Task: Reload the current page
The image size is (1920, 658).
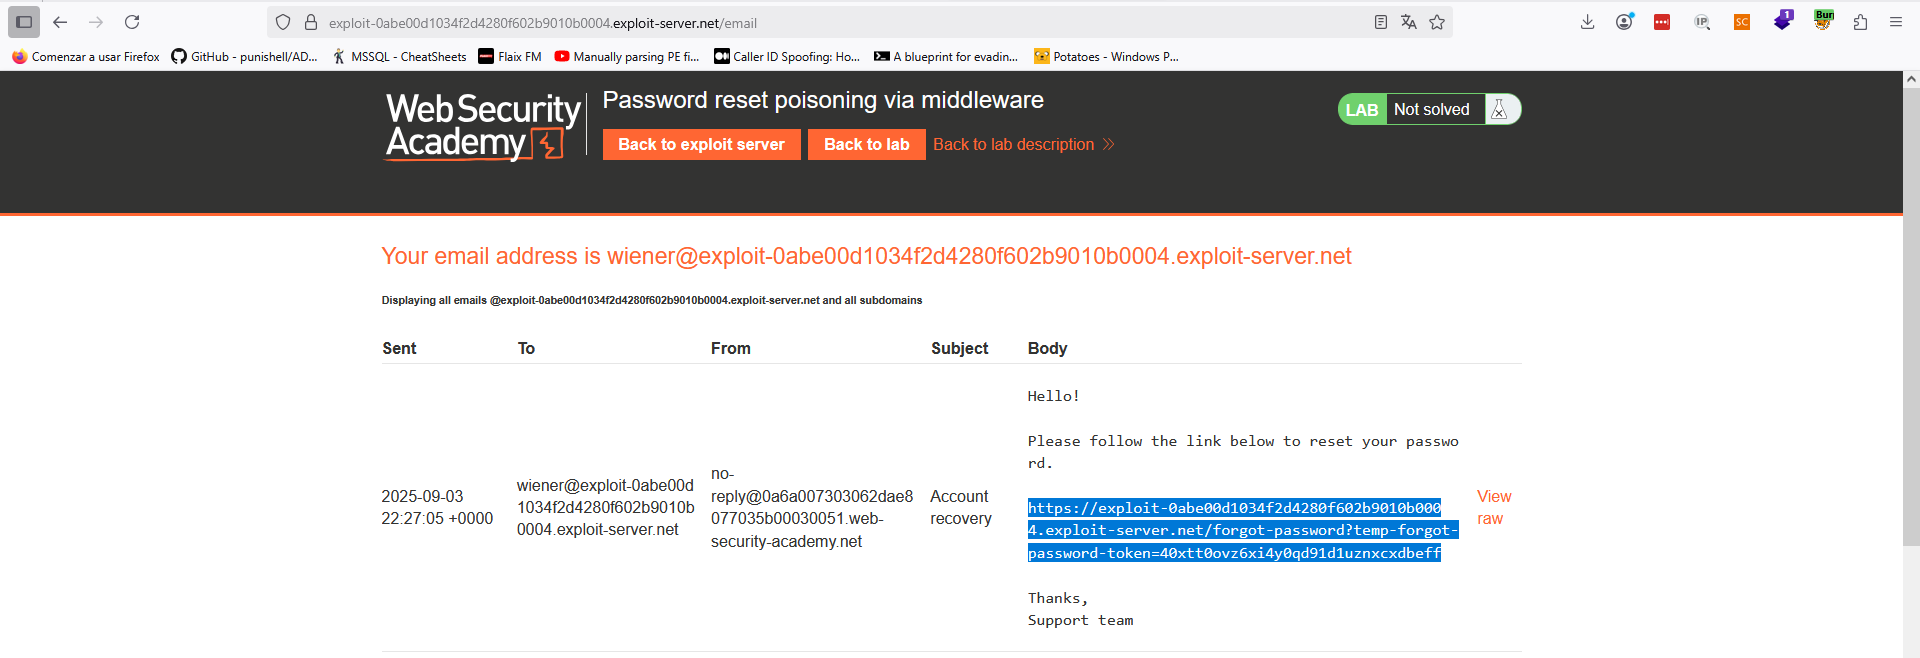Action: click(132, 22)
